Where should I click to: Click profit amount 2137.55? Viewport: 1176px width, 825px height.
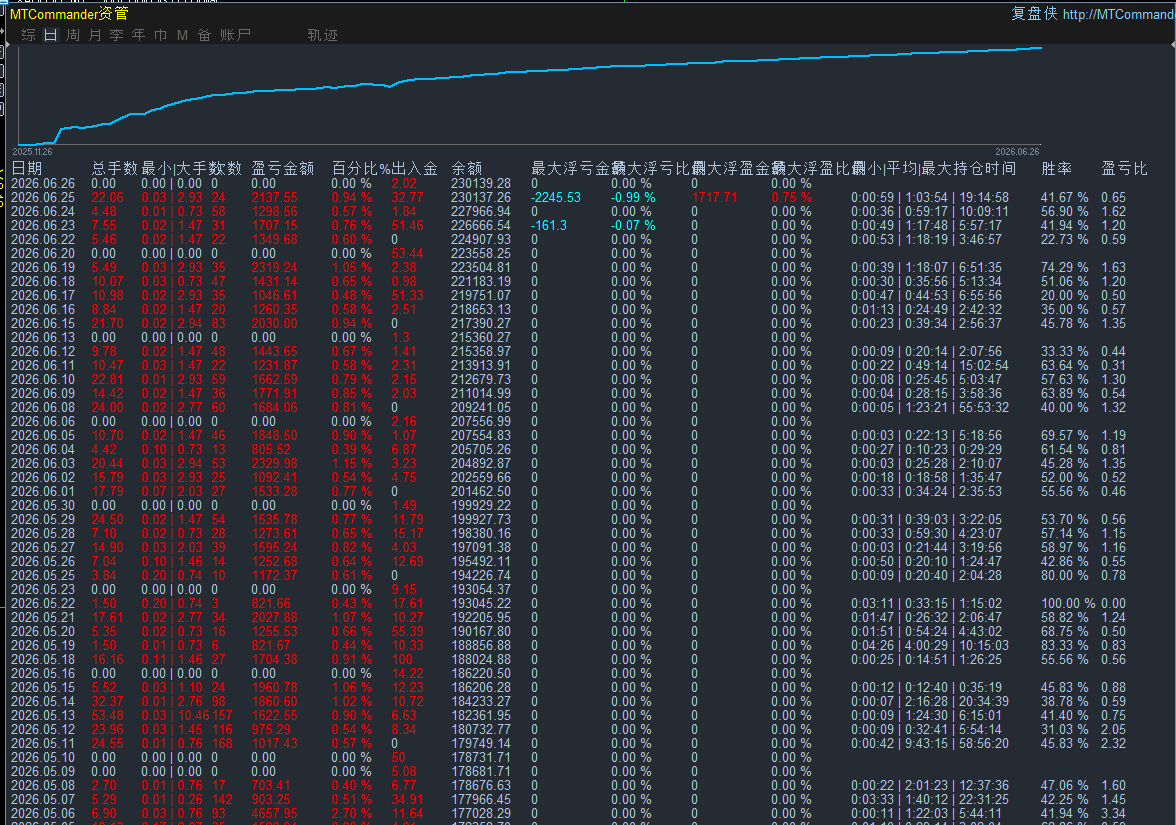pos(274,198)
